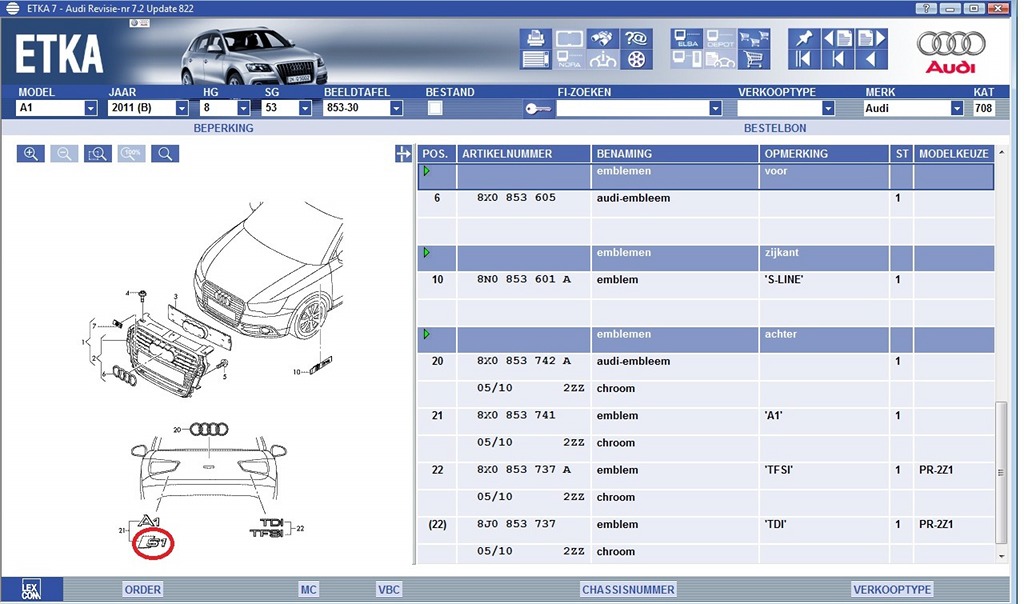
Task: Click the pushpin bookmark icon
Action: point(803,38)
